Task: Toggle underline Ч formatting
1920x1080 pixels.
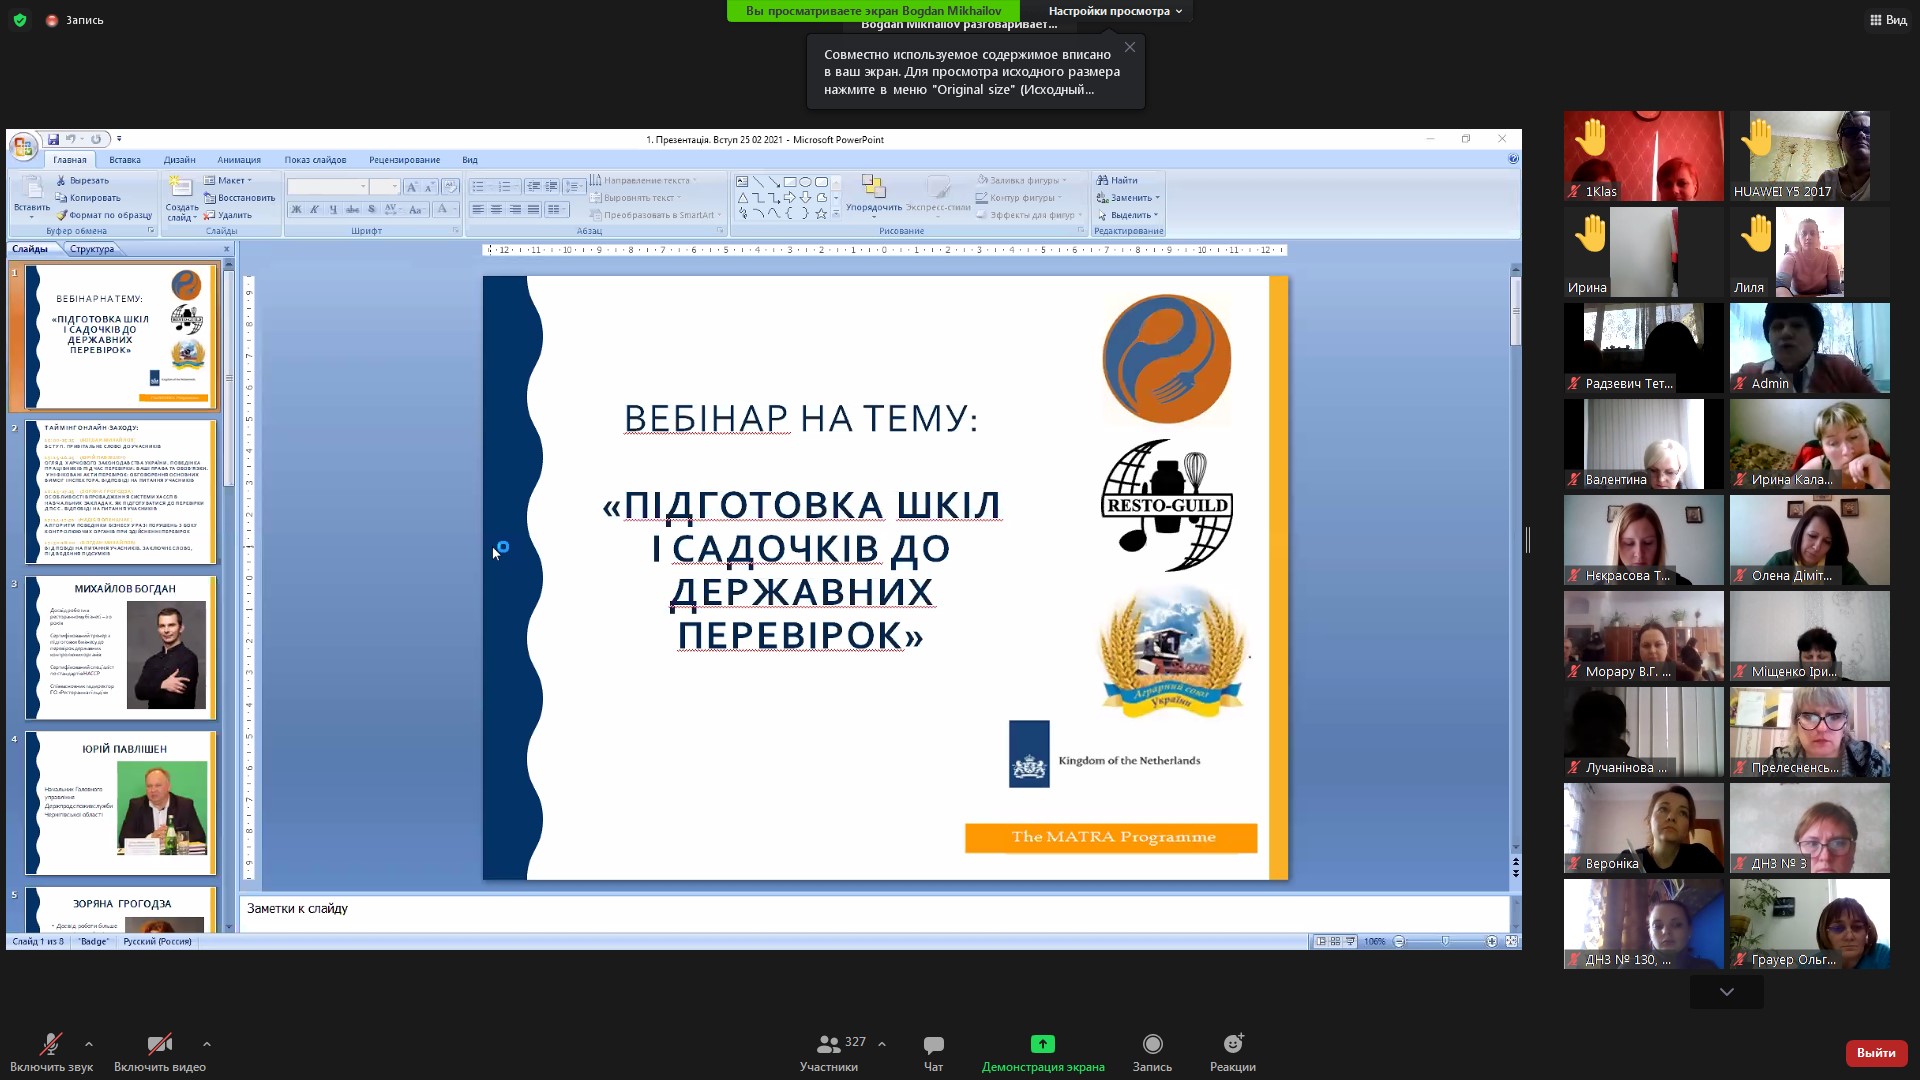Action: click(333, 209)
